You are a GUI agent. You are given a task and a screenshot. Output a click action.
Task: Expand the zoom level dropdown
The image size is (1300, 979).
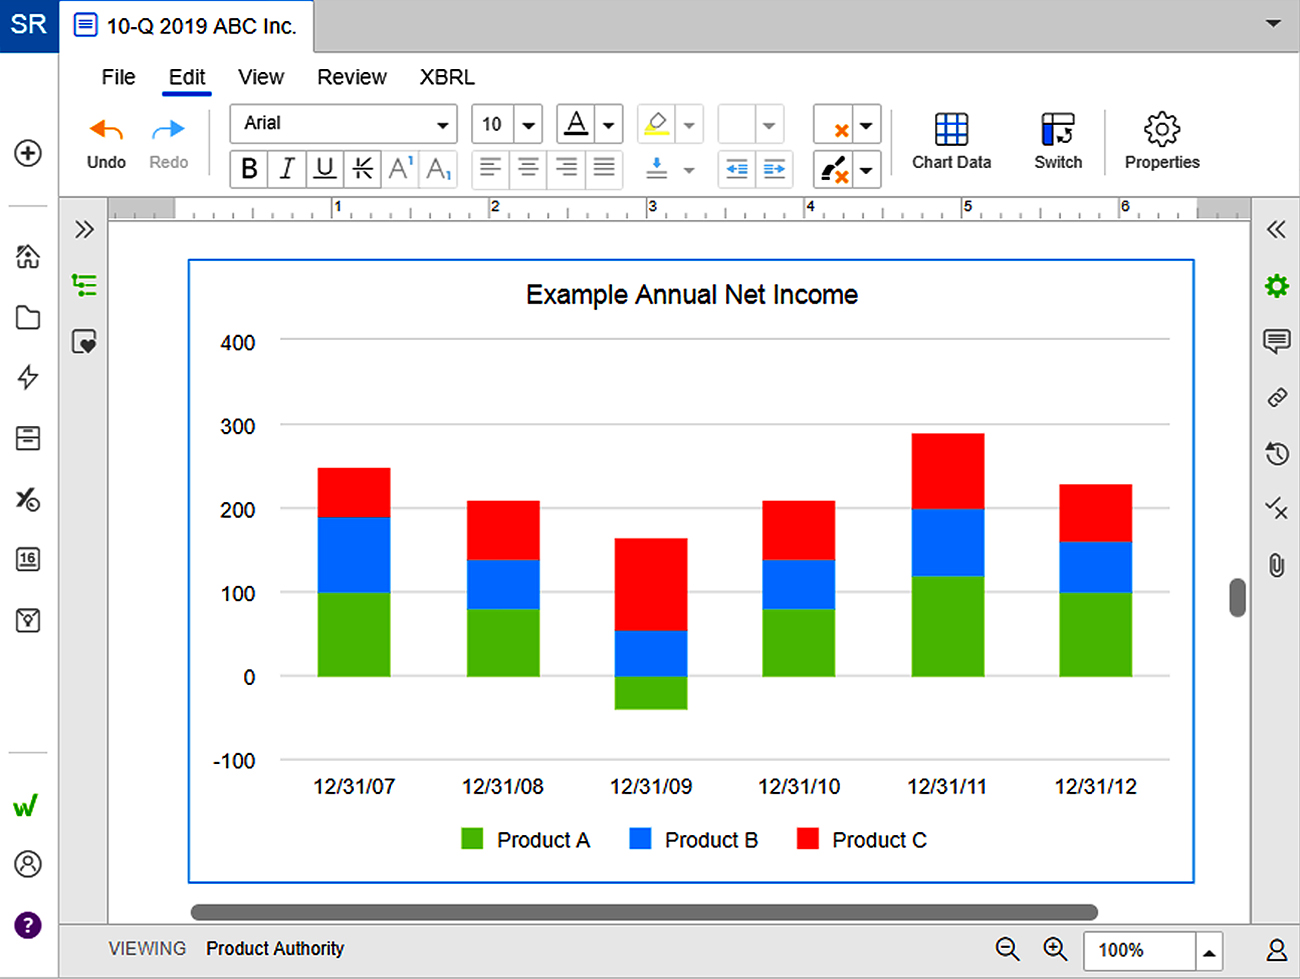1209,951
